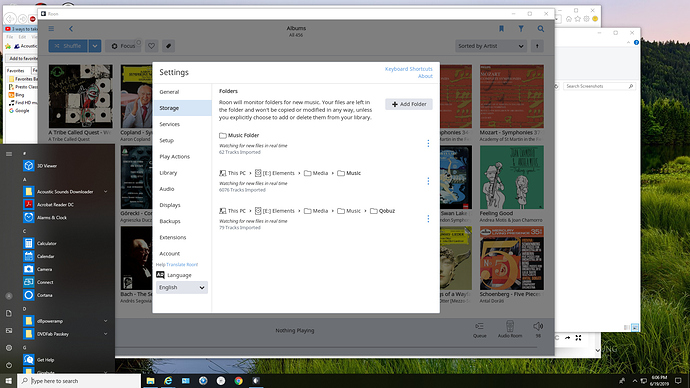
Task: Expand DVDFab Passkey folder
Action: point(105,334)
